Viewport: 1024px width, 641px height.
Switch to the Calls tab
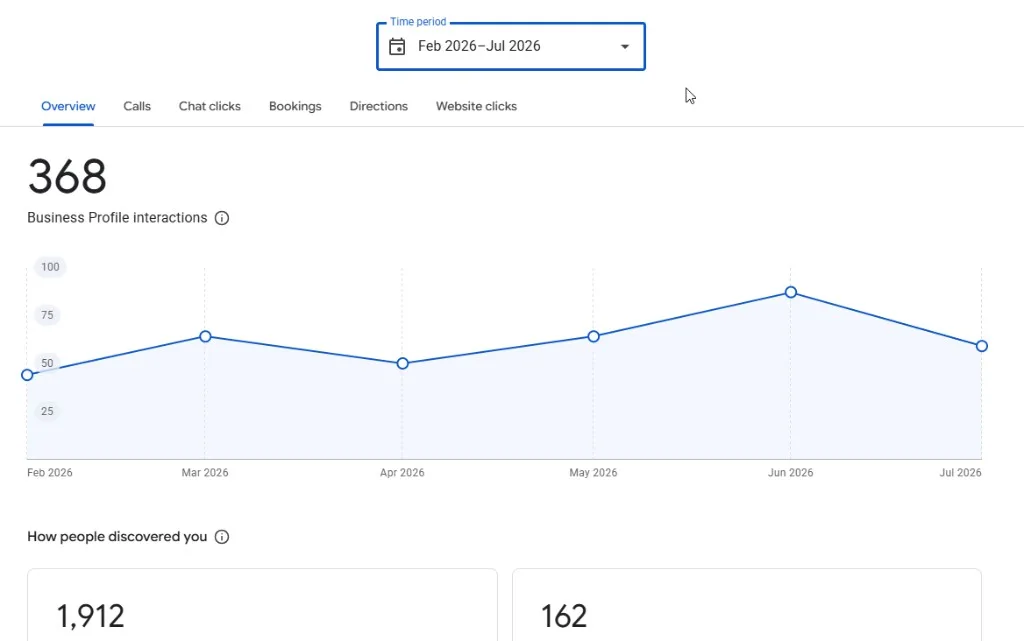[137, 106]
